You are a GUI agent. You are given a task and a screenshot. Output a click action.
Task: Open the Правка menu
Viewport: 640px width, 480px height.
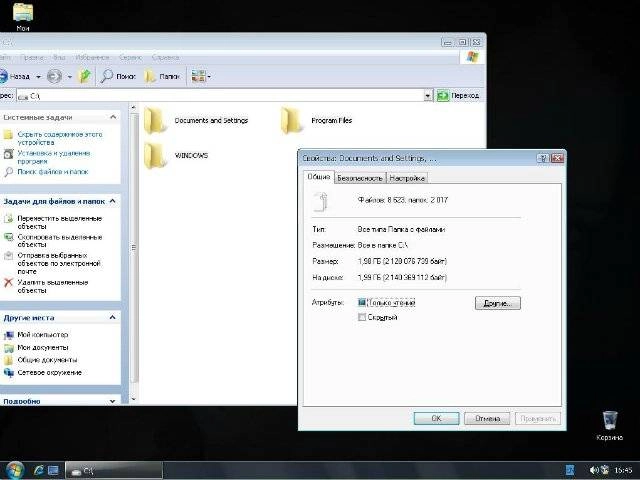click(32, 58)
